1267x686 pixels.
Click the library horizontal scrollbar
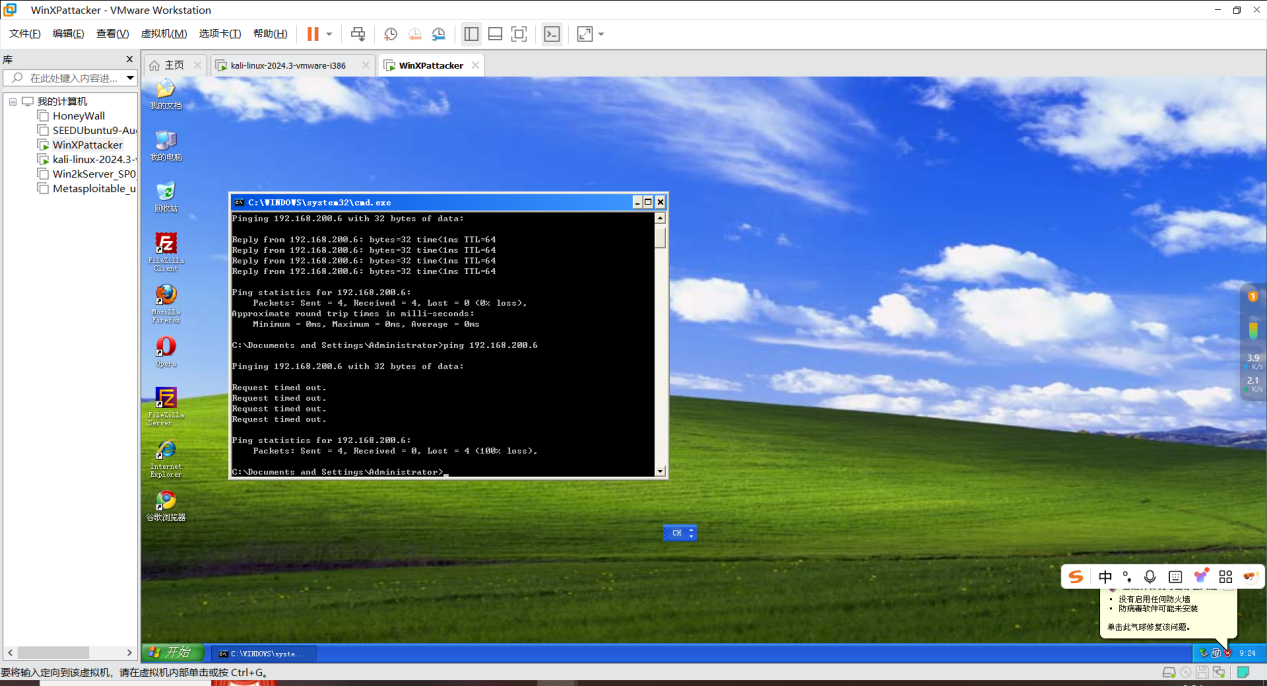[x=68, y=652]
